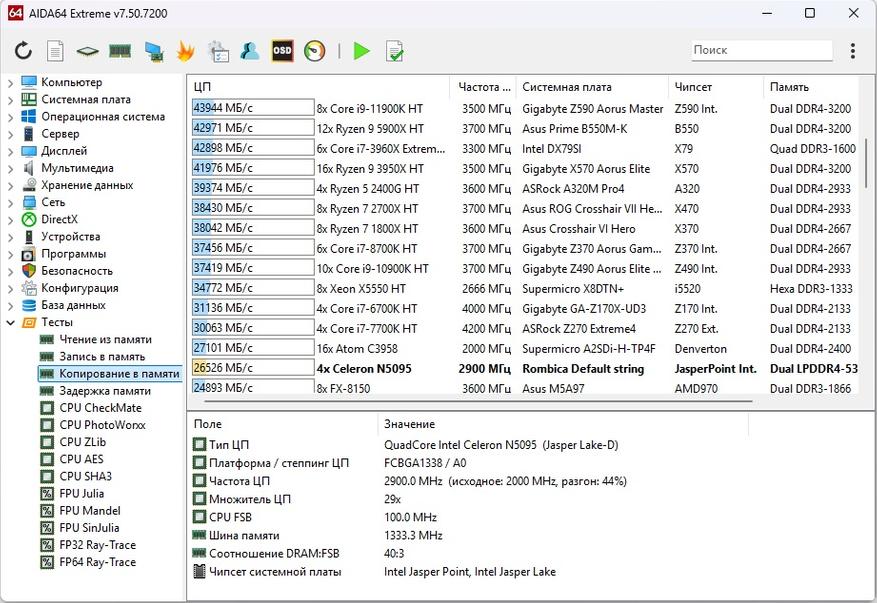Click the gauge benchmark toolbar icon
This screenshot has width=877, height=603.
[314, 51]
